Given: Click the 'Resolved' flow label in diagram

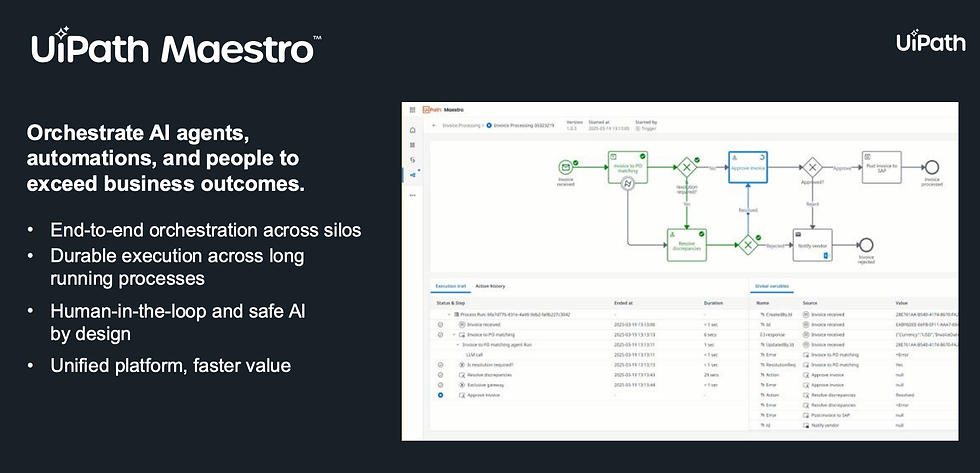Looking at the screenshot, I should [748, 211].
